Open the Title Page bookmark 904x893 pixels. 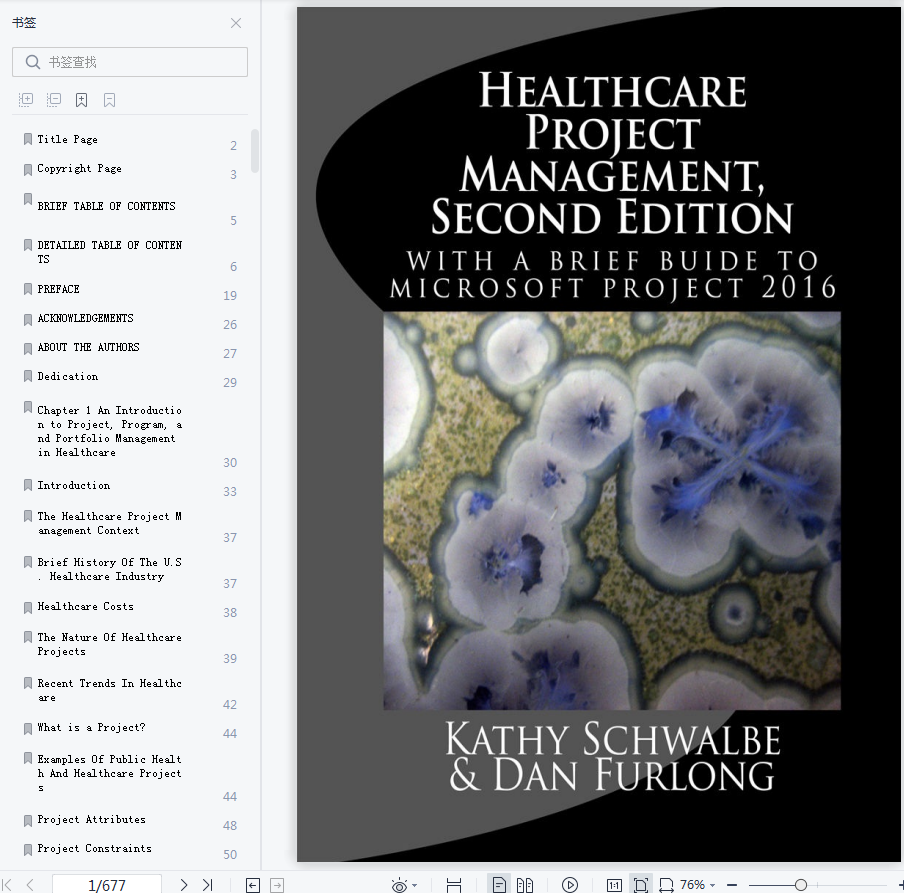(x=67, y=139)
